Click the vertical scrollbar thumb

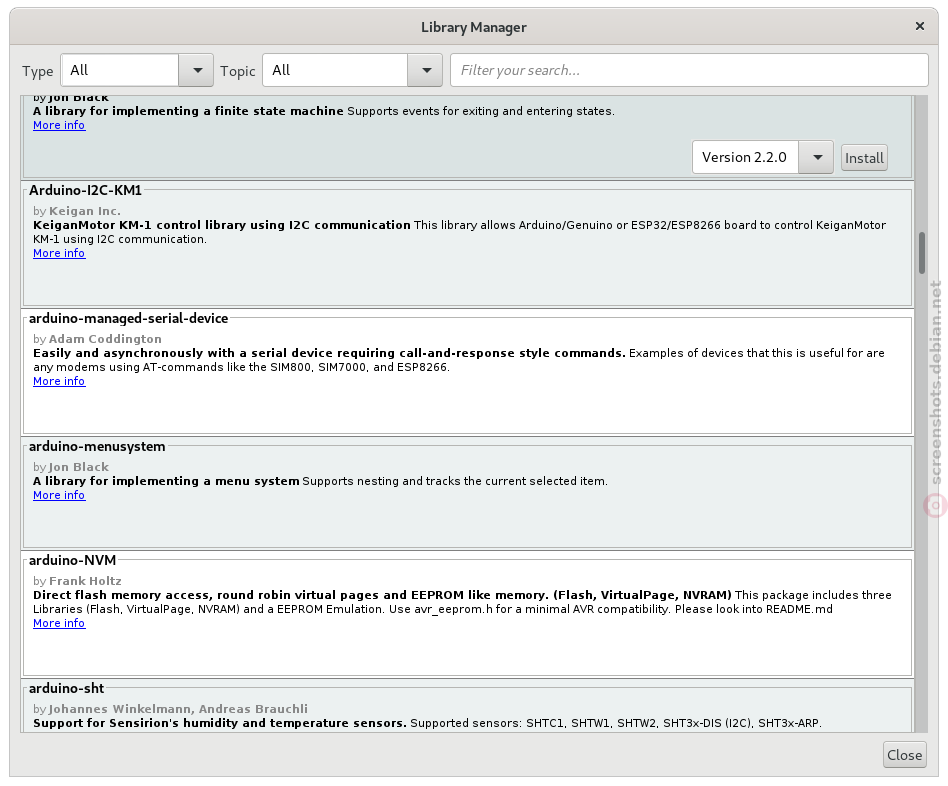(921, 252)
